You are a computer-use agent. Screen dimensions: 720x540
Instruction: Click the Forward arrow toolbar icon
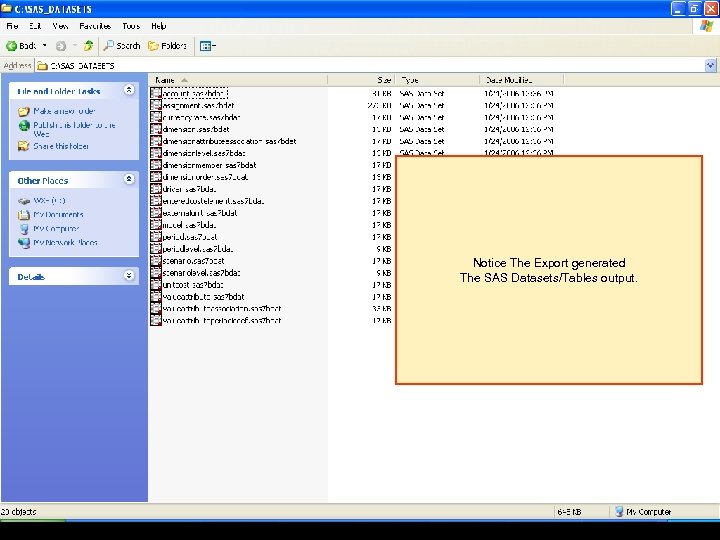pyautogui.click(x=61, y=46)
